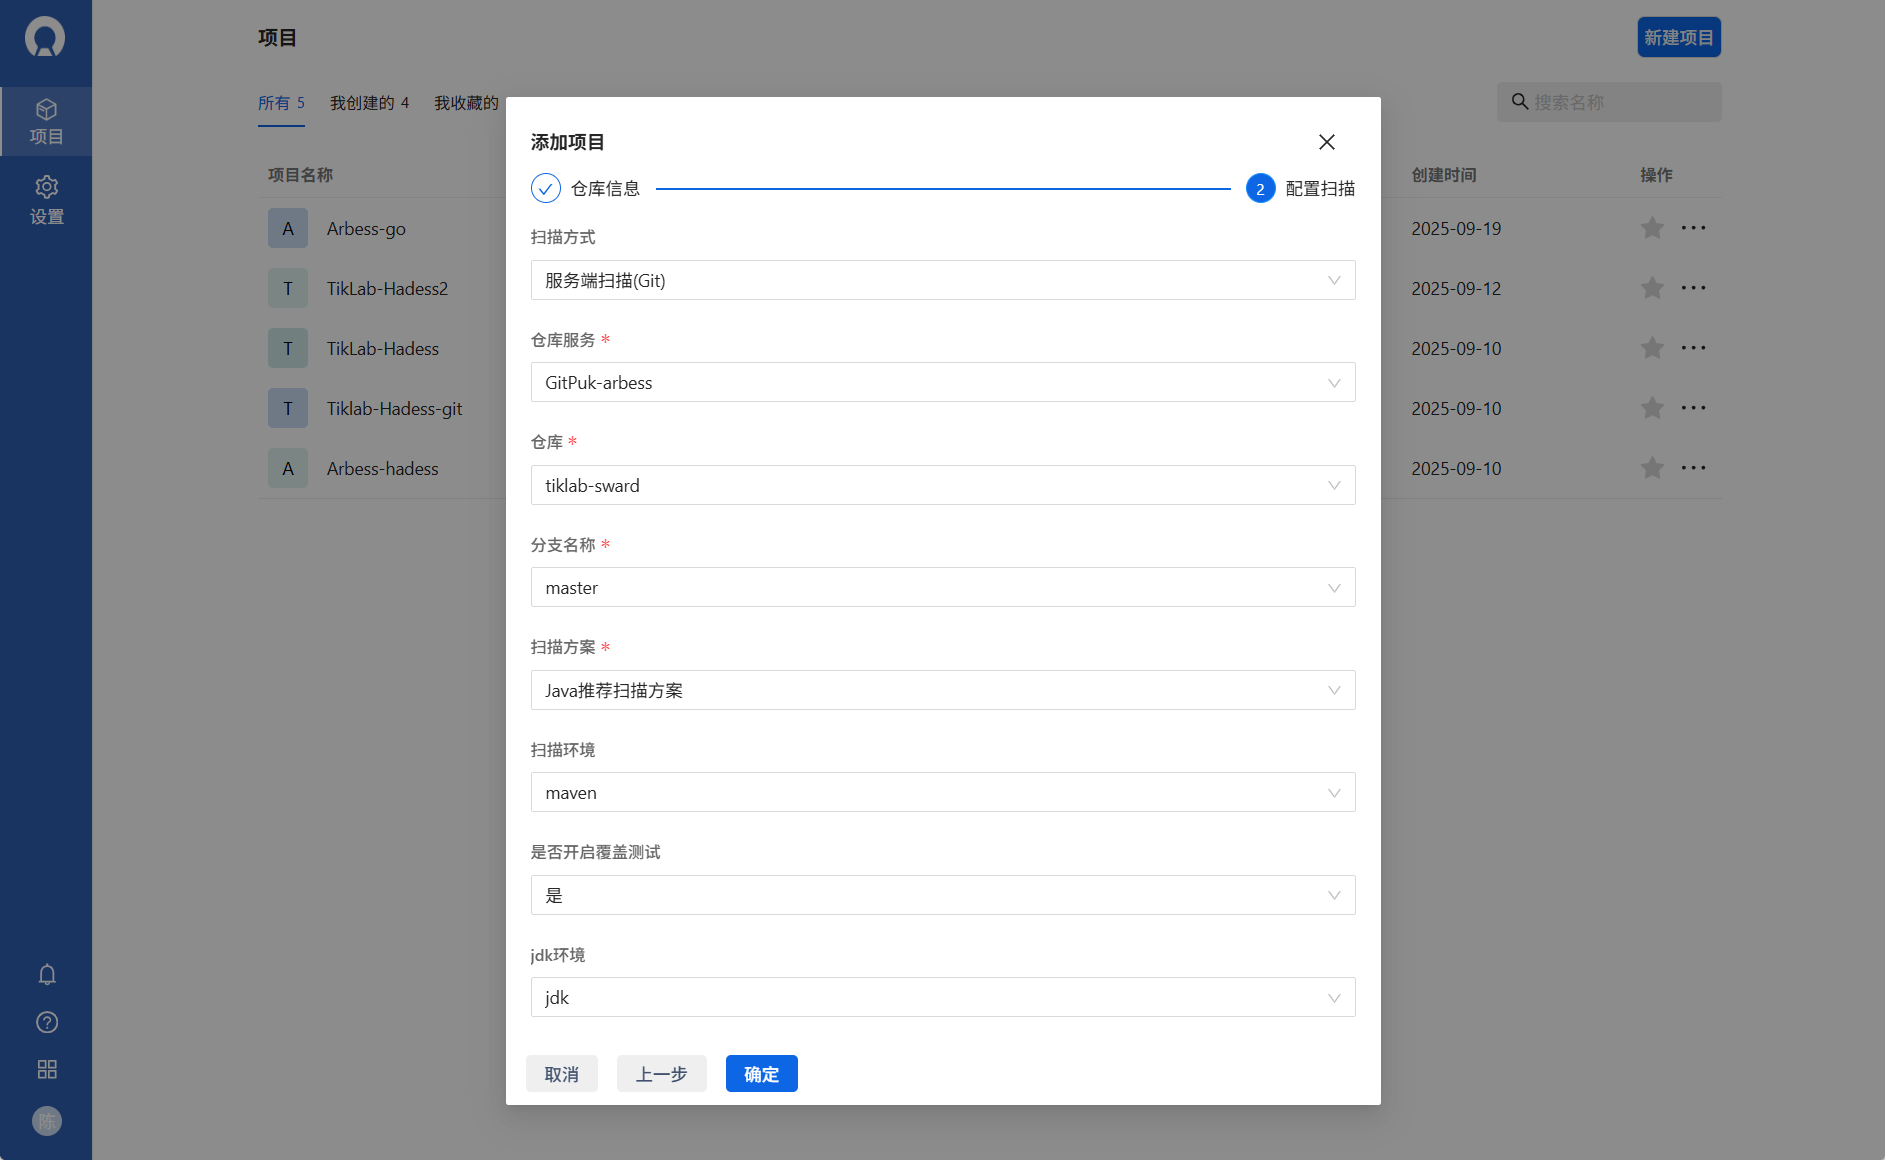The width and height of the screenshot is (1885, 1160).
Task: Click the 上一步 button
Action: 662,1074
